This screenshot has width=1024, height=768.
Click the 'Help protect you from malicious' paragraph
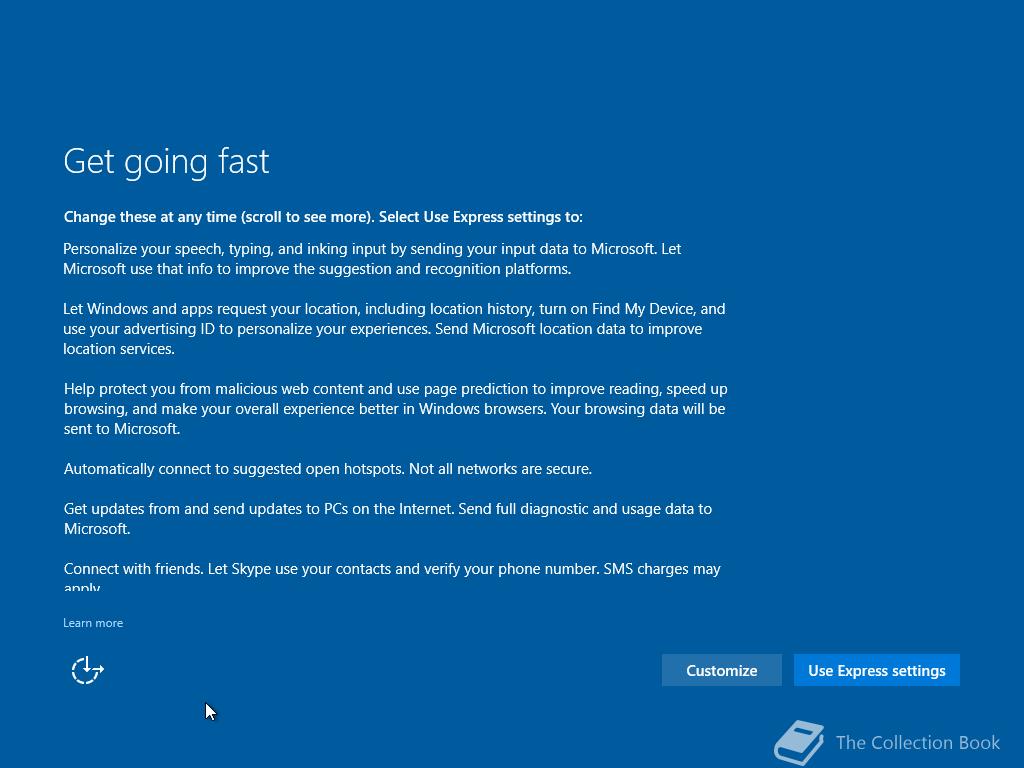(396, 409)
